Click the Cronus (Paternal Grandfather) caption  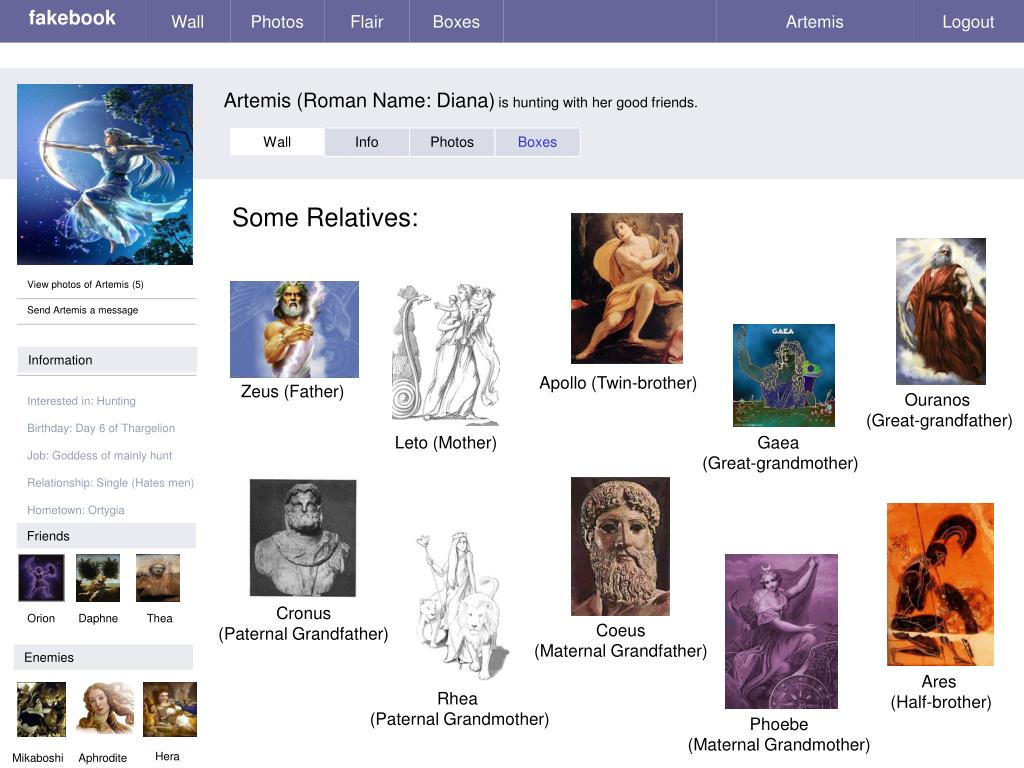303,623
